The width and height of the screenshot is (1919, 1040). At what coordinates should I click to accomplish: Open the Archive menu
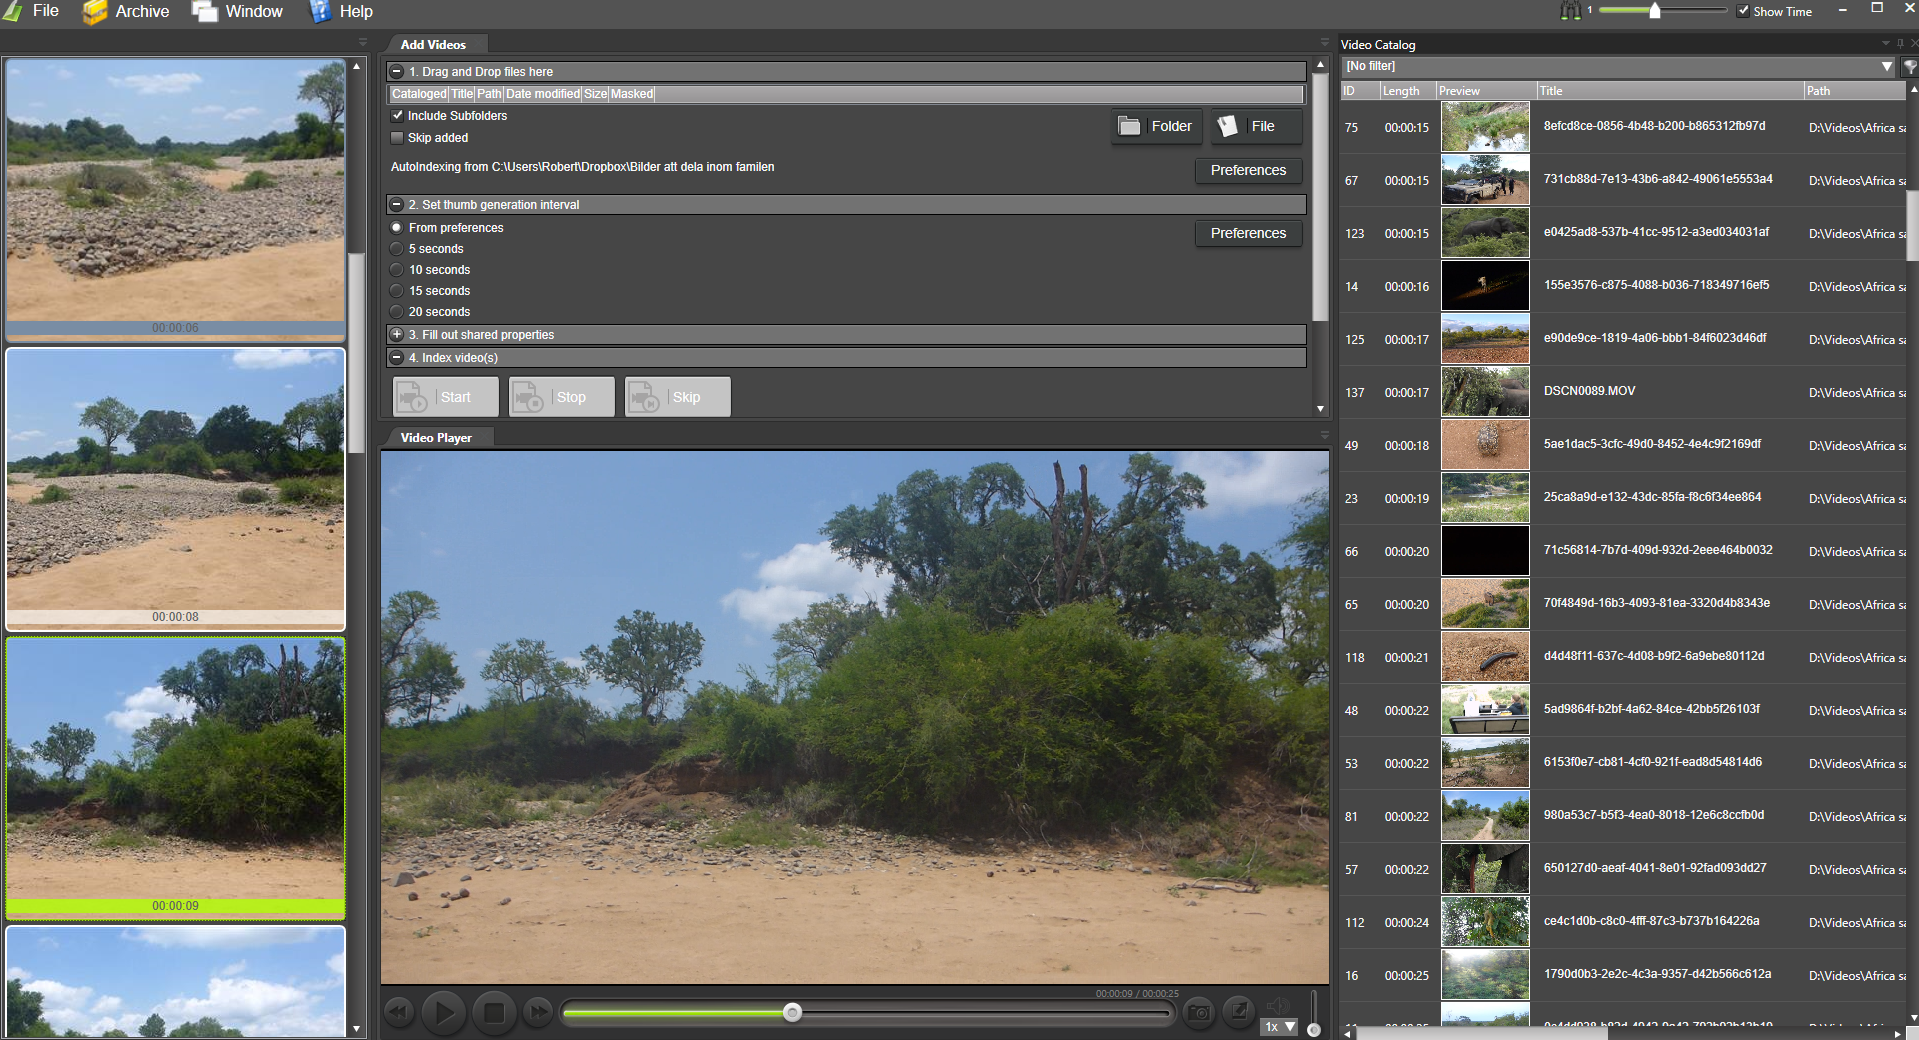pos(126,11)
